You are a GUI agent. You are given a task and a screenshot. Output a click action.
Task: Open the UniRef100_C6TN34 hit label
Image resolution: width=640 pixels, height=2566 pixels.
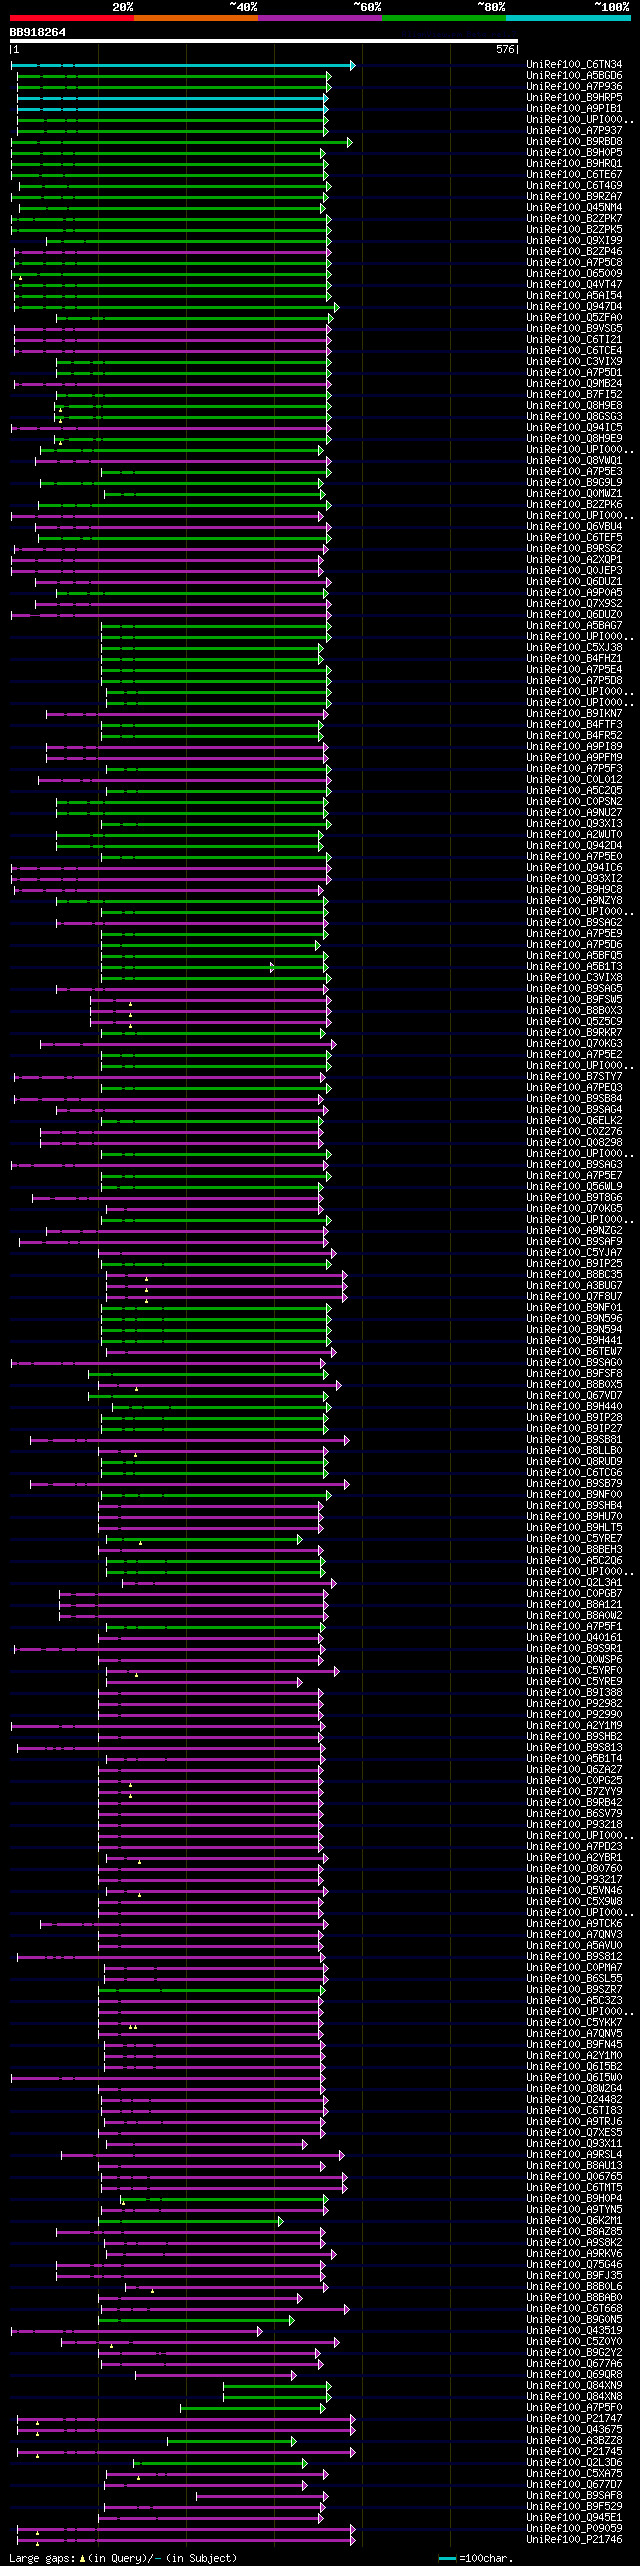click(574, 65)
